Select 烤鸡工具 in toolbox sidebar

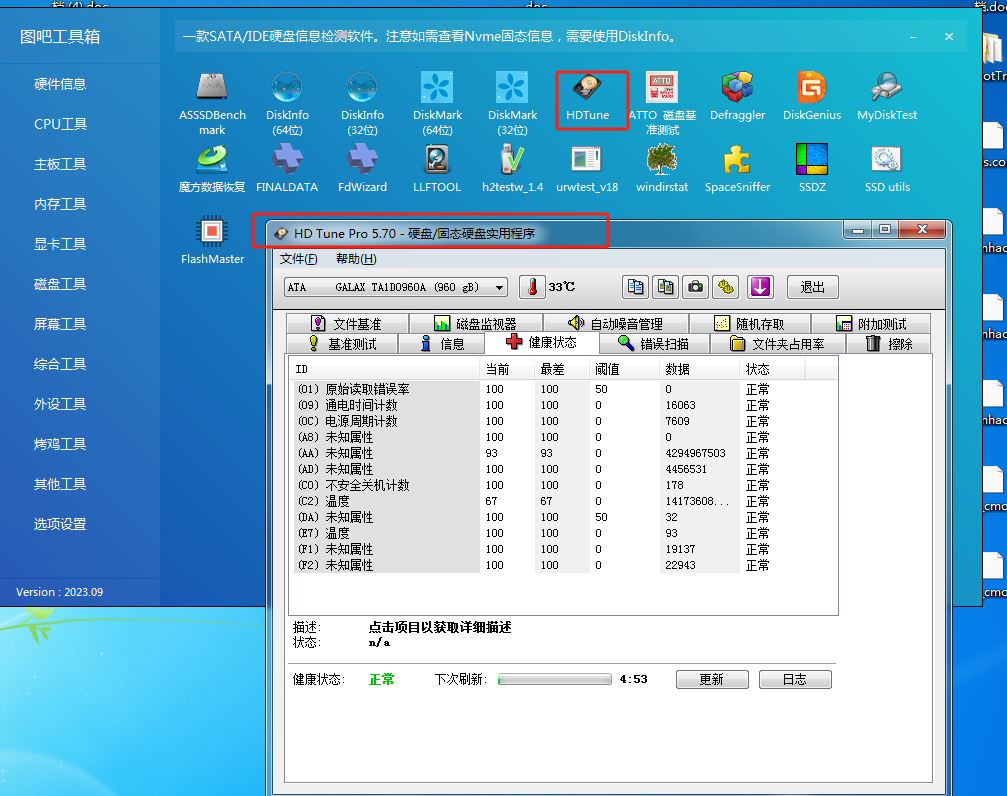60,444
